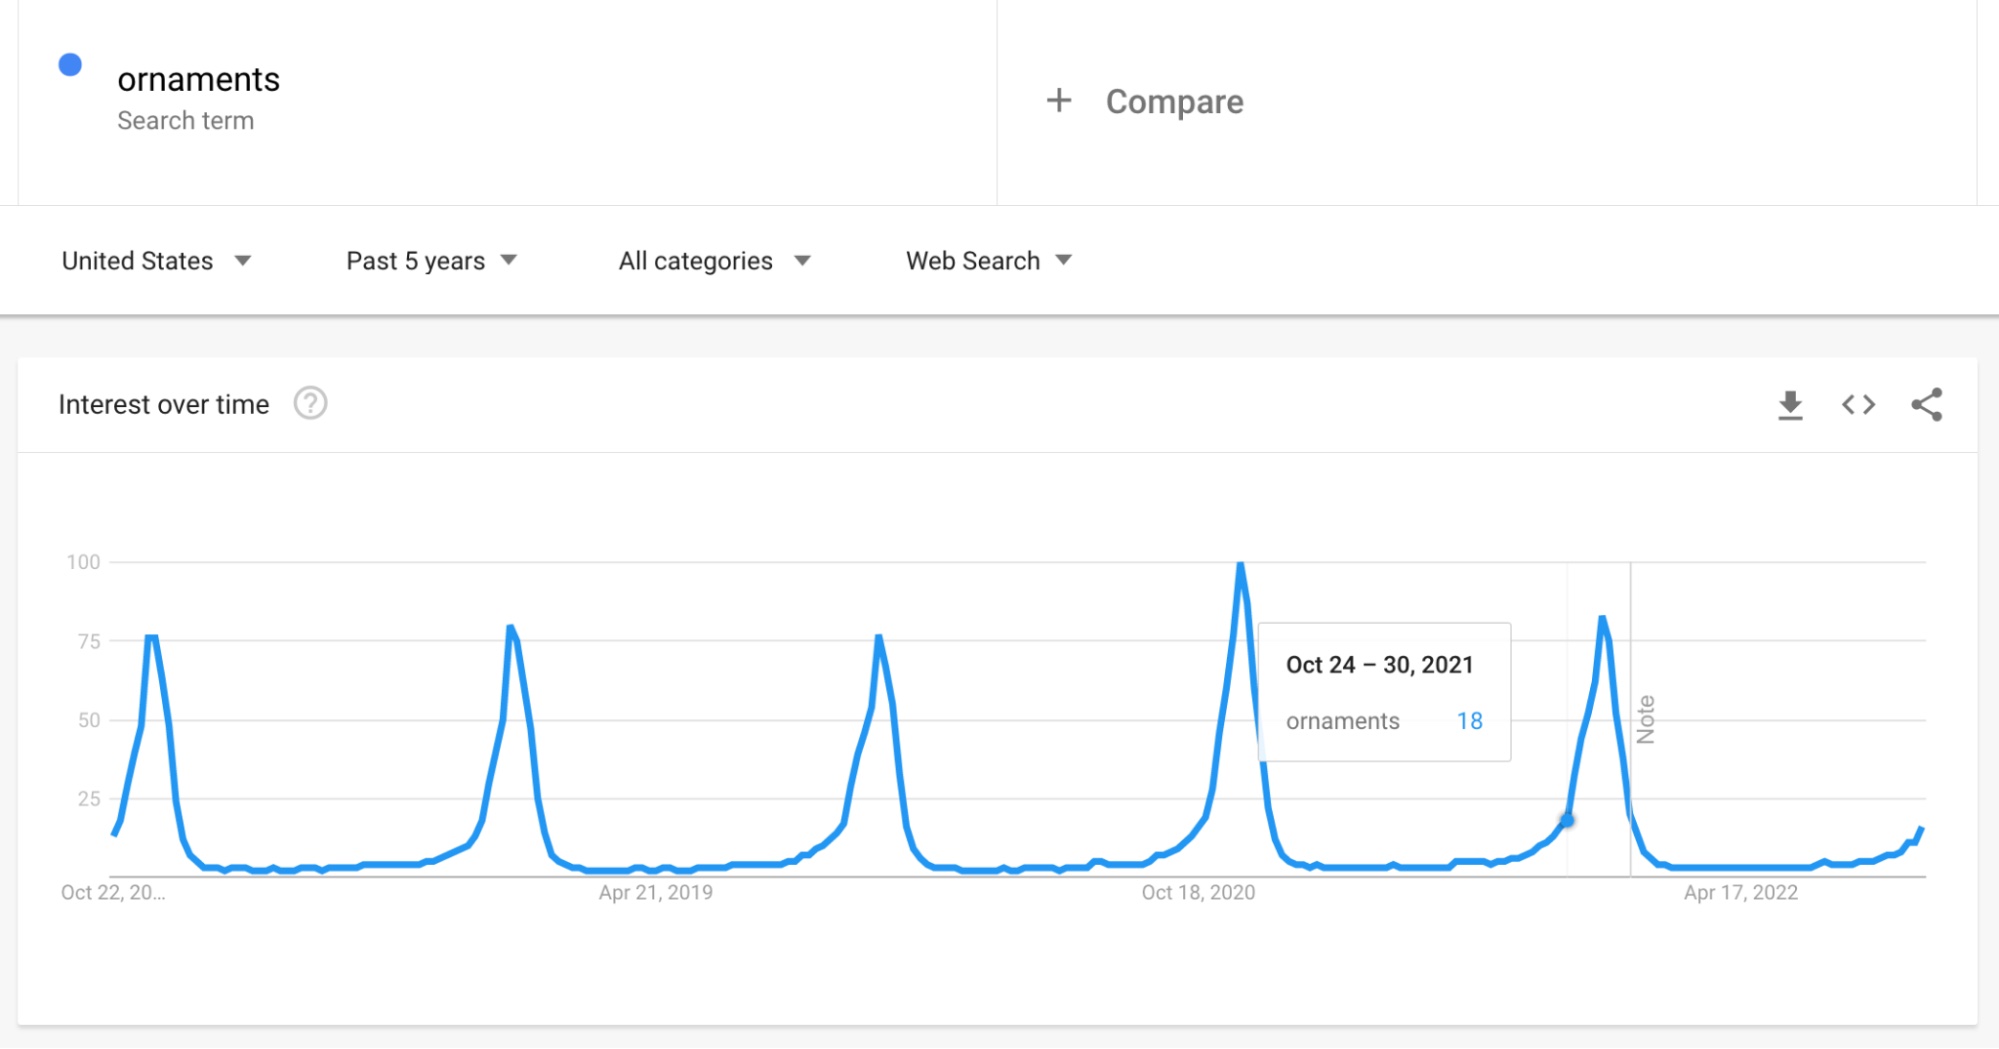The image size is (1999, 1049).
Task: Click the Apr 21, 2019 axis label
Action: (655, 892)
